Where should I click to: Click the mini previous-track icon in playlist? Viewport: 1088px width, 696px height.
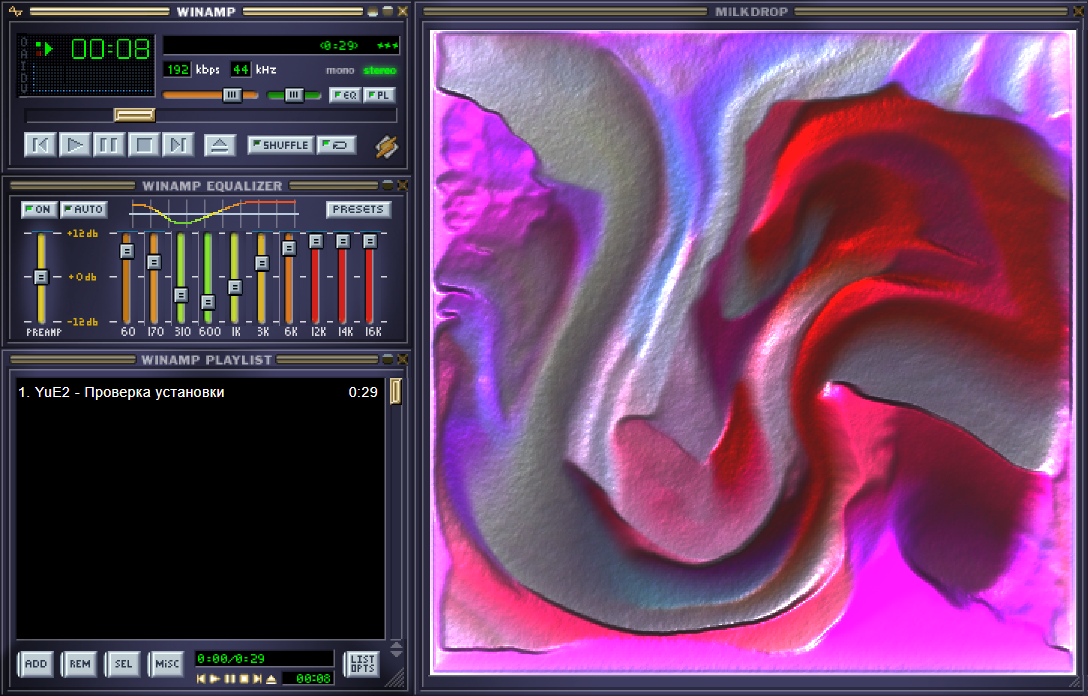click(201, 679)
